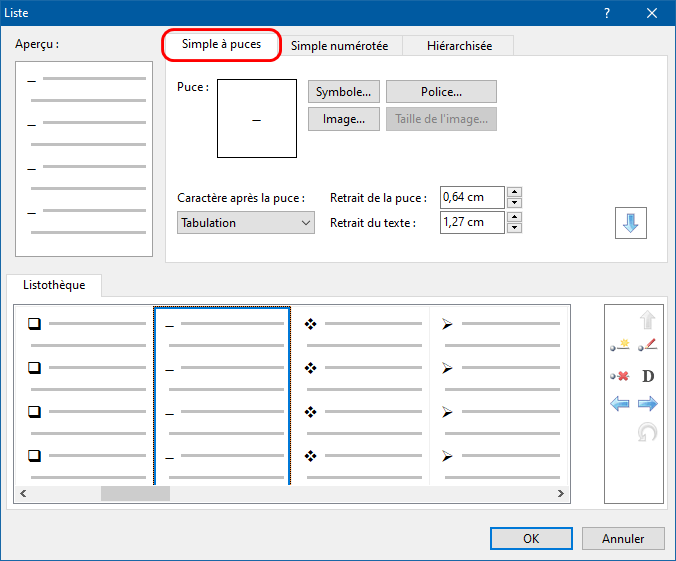The image size is (676, 561).
Task: Click in the Retrait de la puce field
Action: pos(471,198)
